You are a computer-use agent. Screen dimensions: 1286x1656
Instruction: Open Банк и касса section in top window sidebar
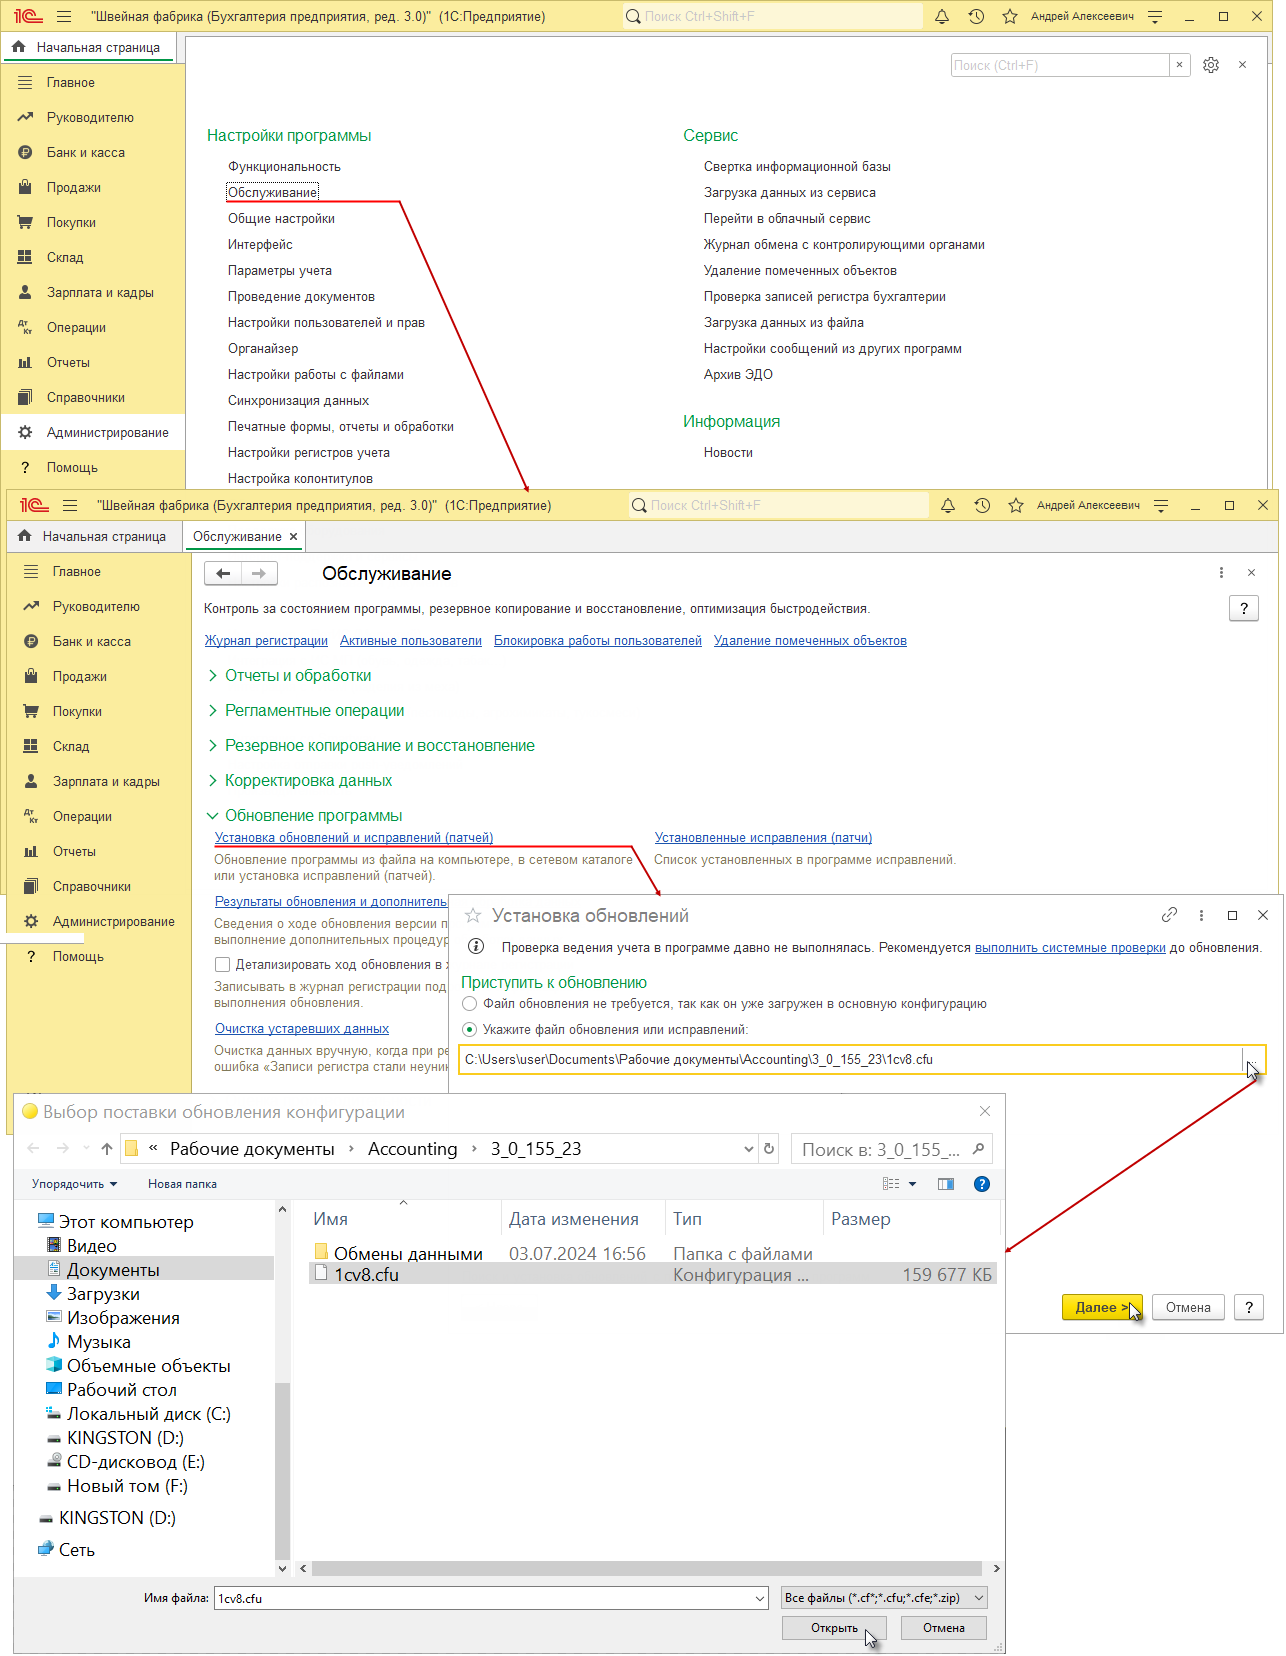click(86, 152)
